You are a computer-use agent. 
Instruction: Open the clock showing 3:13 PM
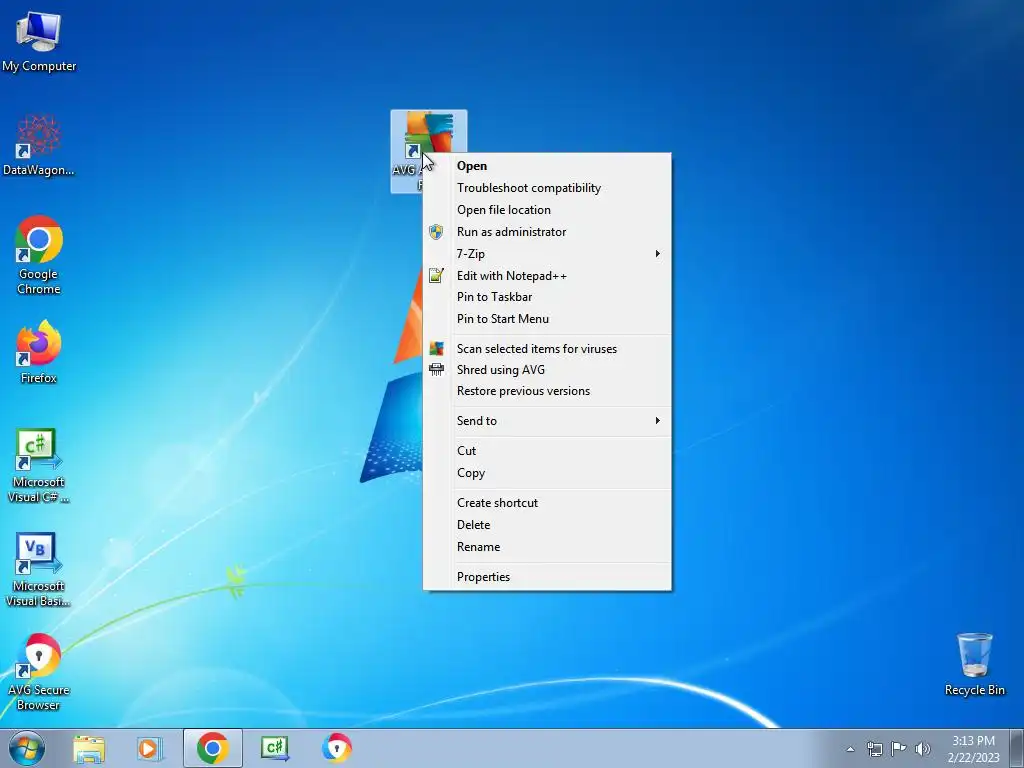pos(973,748)
